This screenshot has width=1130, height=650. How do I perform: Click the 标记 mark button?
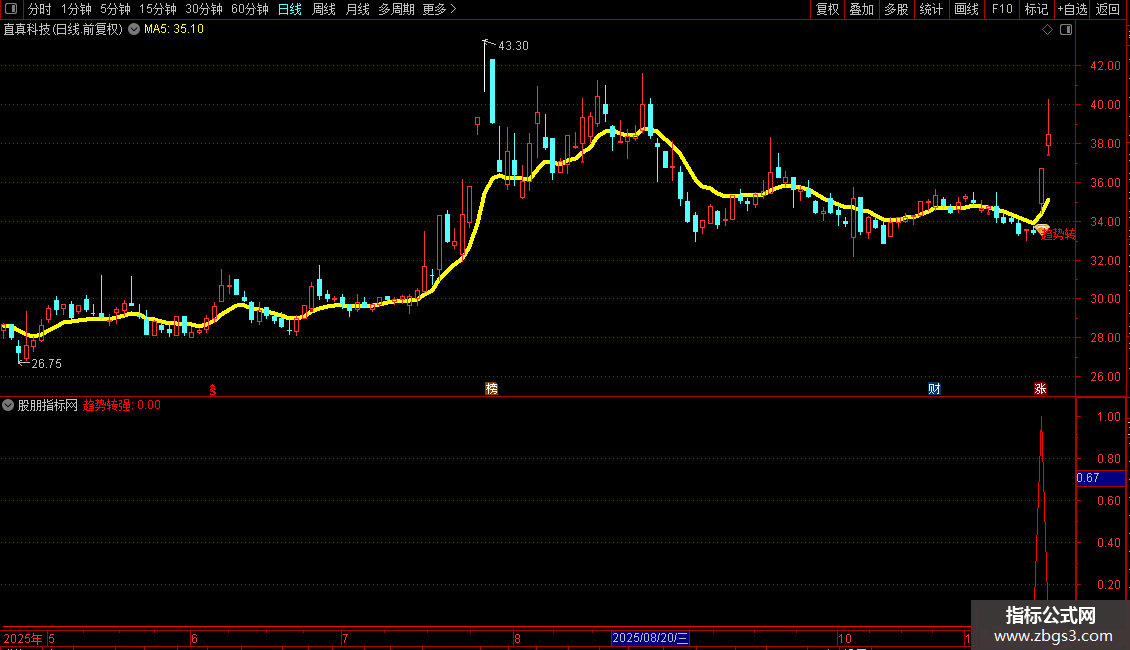point(1036,9)
